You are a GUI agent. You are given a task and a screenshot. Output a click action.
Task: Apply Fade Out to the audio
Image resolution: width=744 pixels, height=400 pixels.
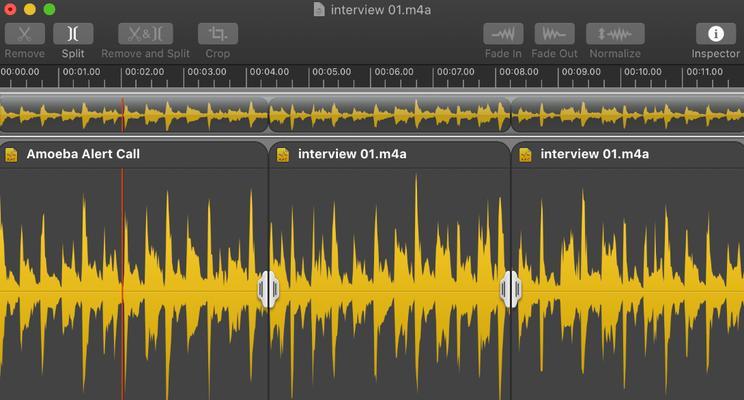point(555,34)
